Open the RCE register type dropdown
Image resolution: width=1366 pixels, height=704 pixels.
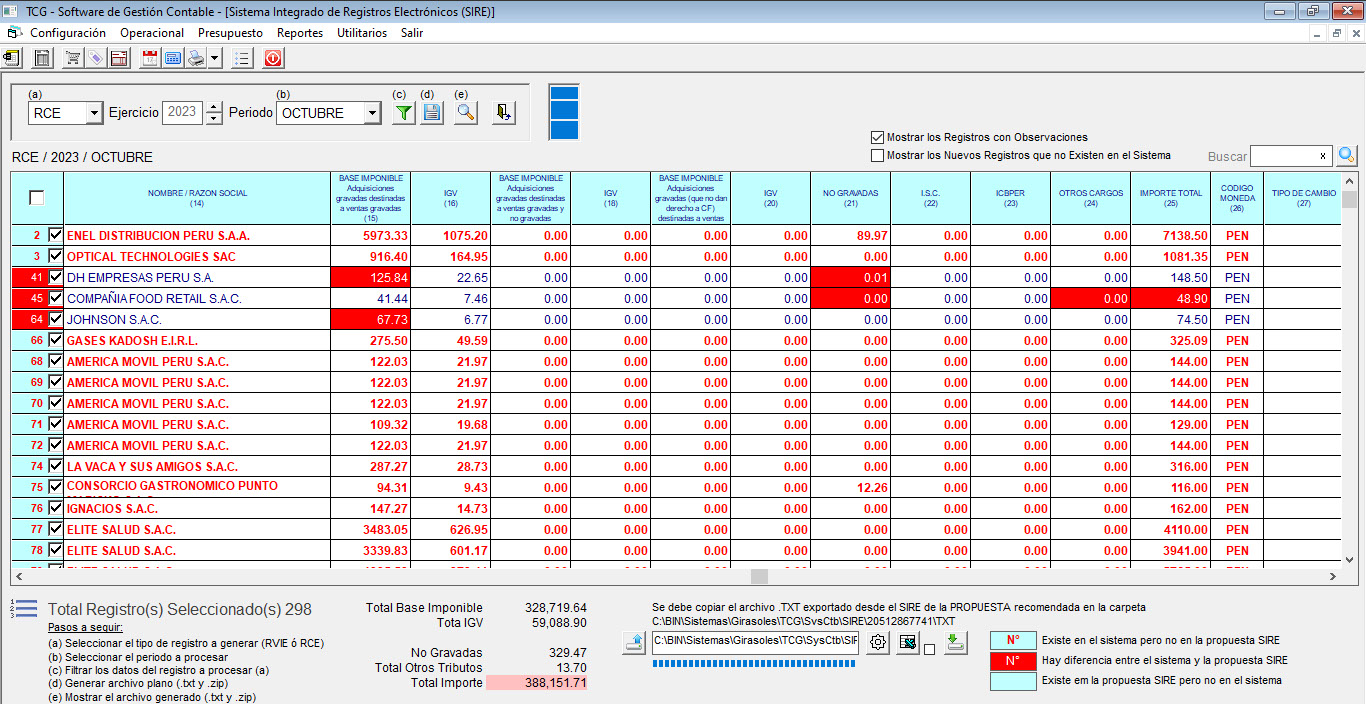[x=95, y=113]
